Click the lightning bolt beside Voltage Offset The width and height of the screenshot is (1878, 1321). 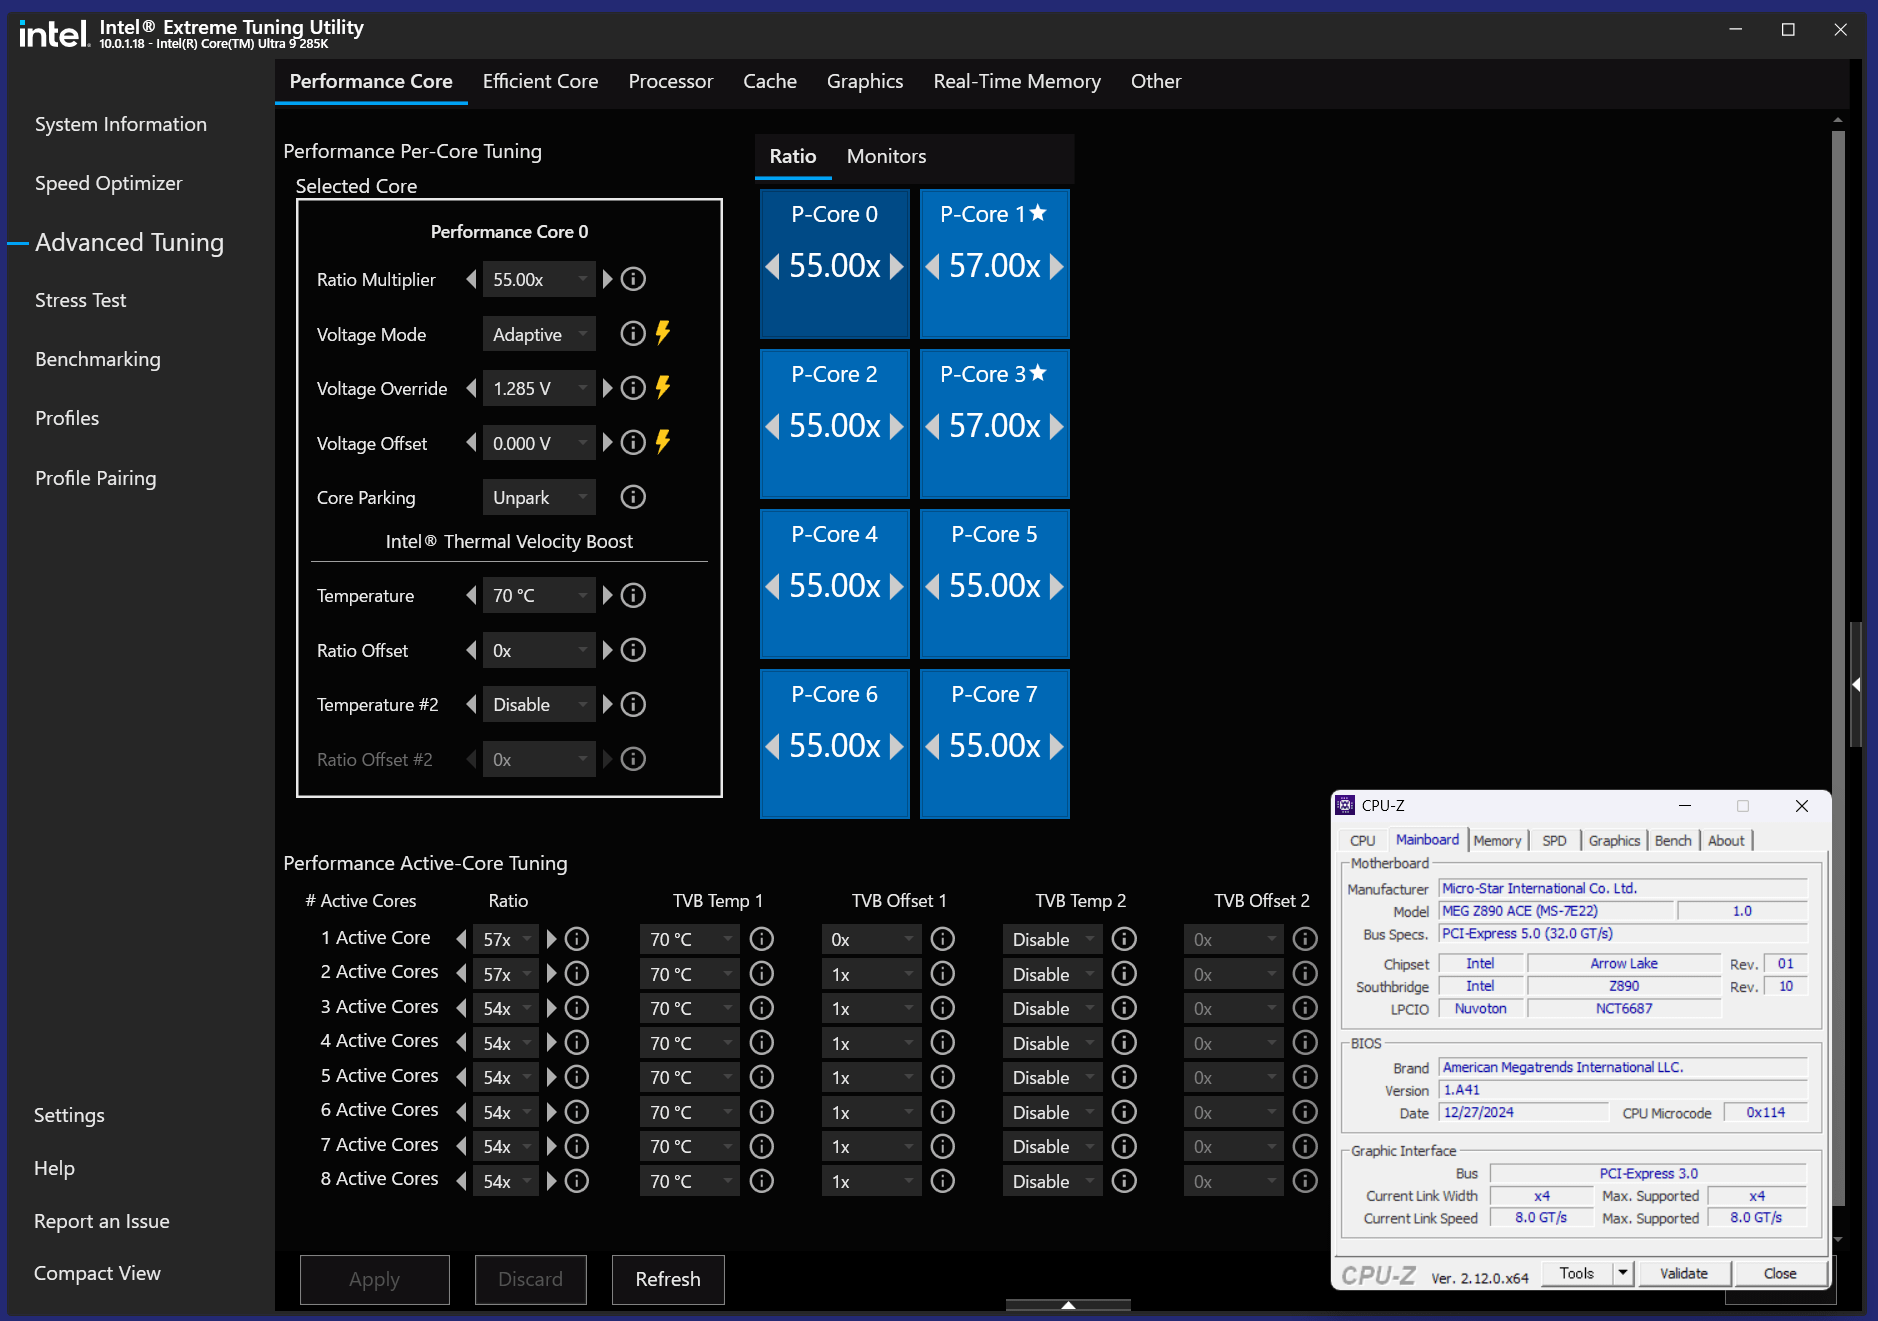pos(663,442)
